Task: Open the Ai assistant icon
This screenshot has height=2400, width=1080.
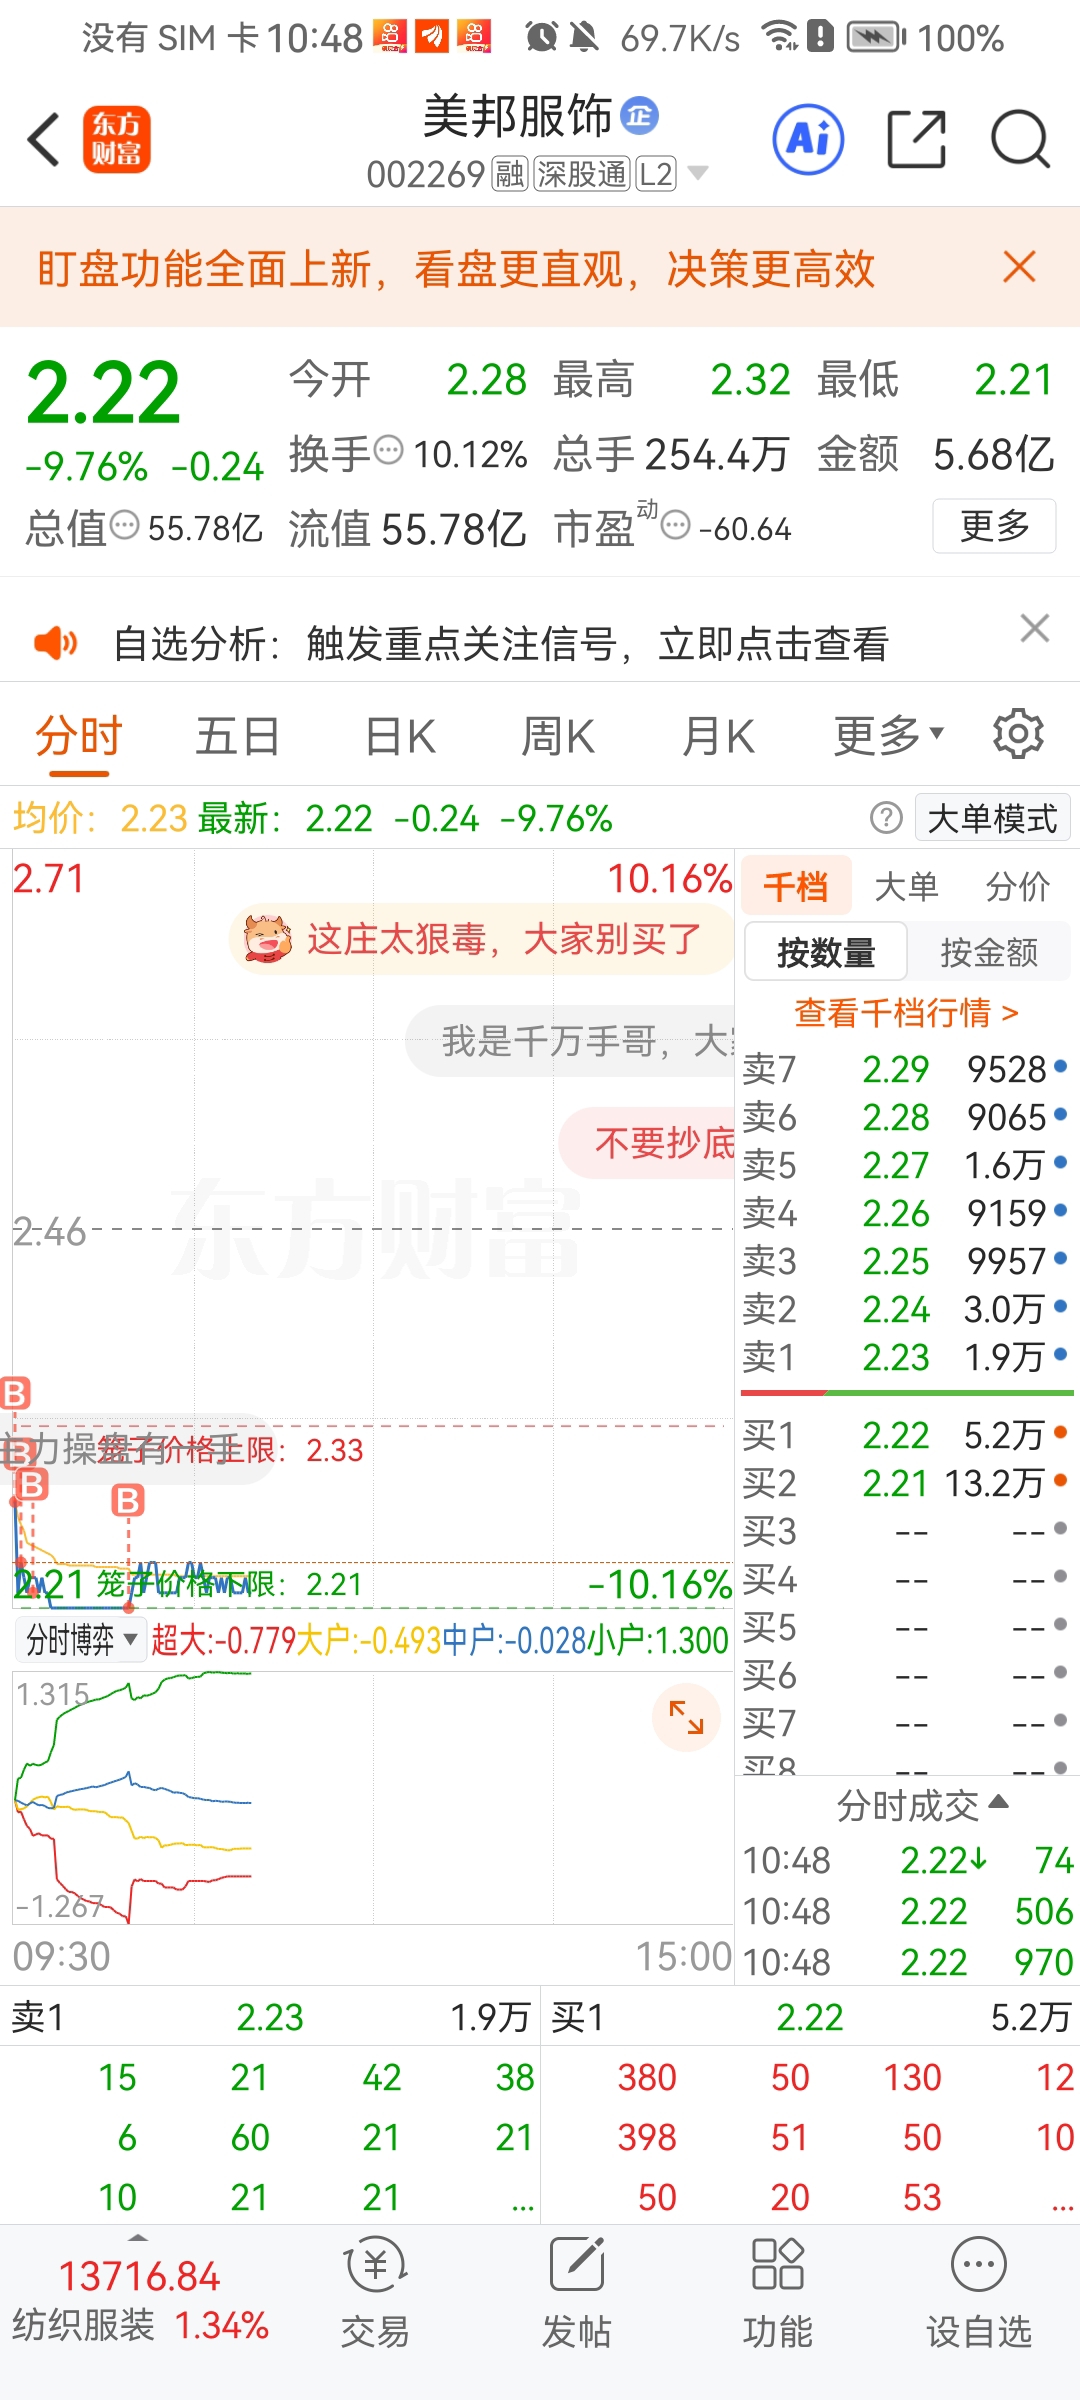Action: (808, 139)
